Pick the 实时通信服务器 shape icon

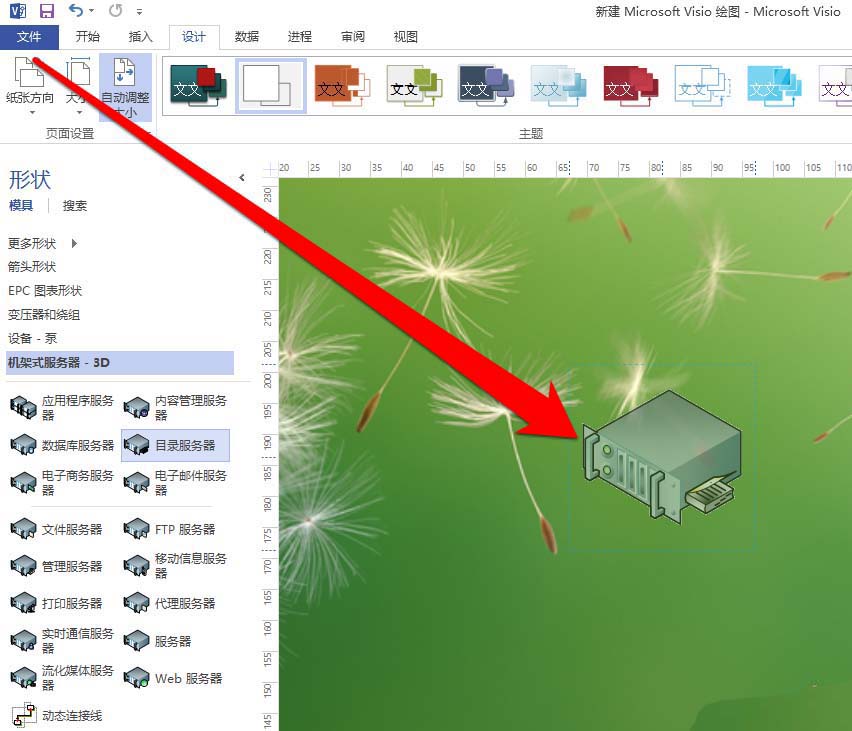[x=23, y=641]
